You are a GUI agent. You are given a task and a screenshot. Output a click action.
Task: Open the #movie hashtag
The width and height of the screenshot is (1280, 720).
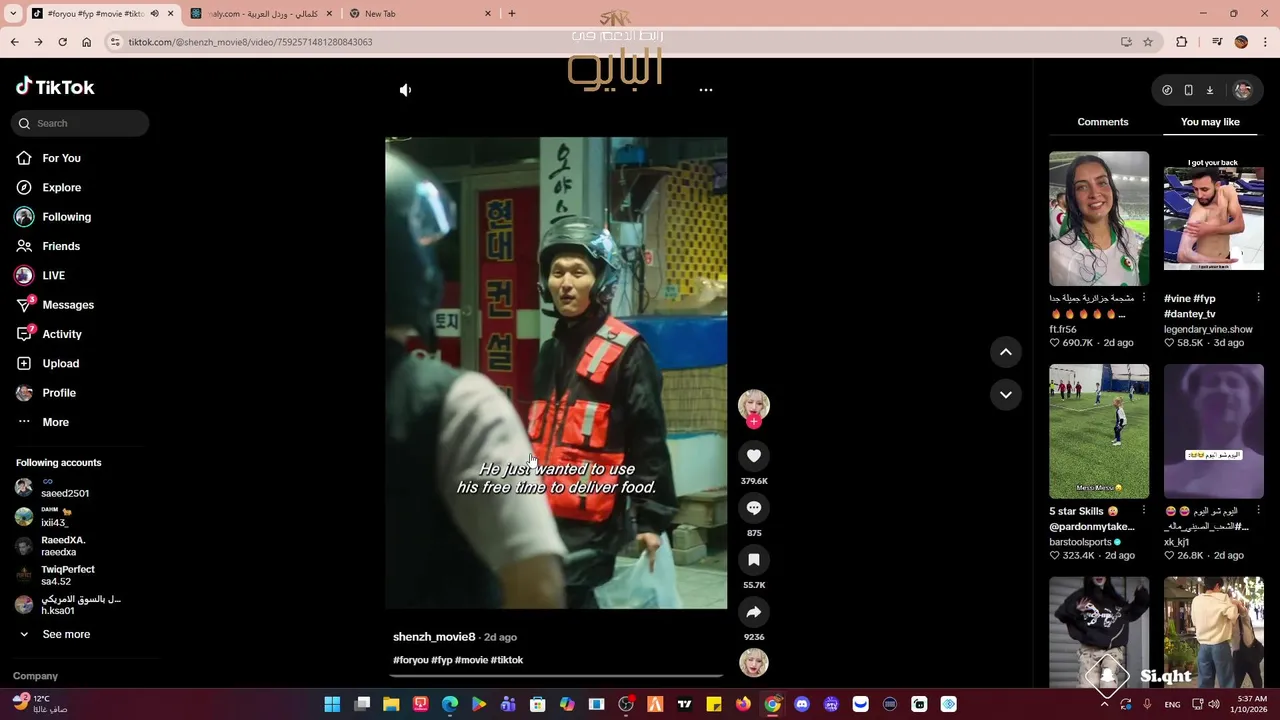471,660
